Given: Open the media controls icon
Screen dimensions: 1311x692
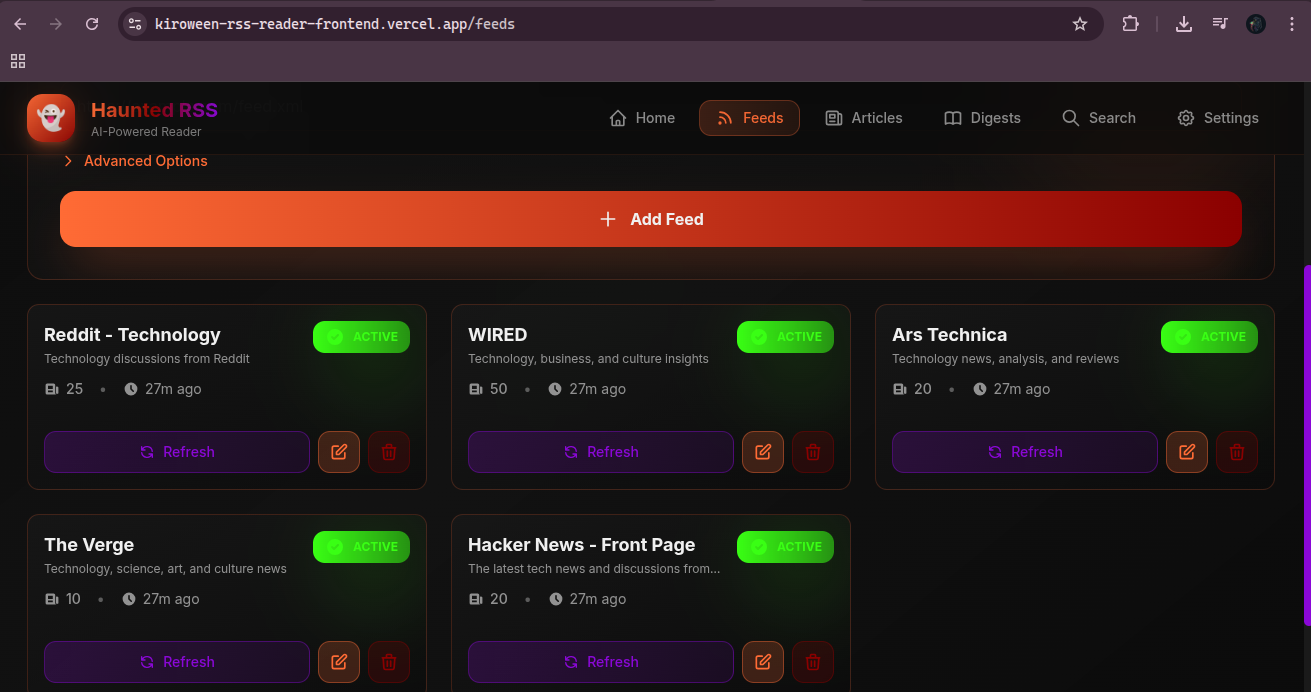Looking at the screenshot, I should (1220, 24).
